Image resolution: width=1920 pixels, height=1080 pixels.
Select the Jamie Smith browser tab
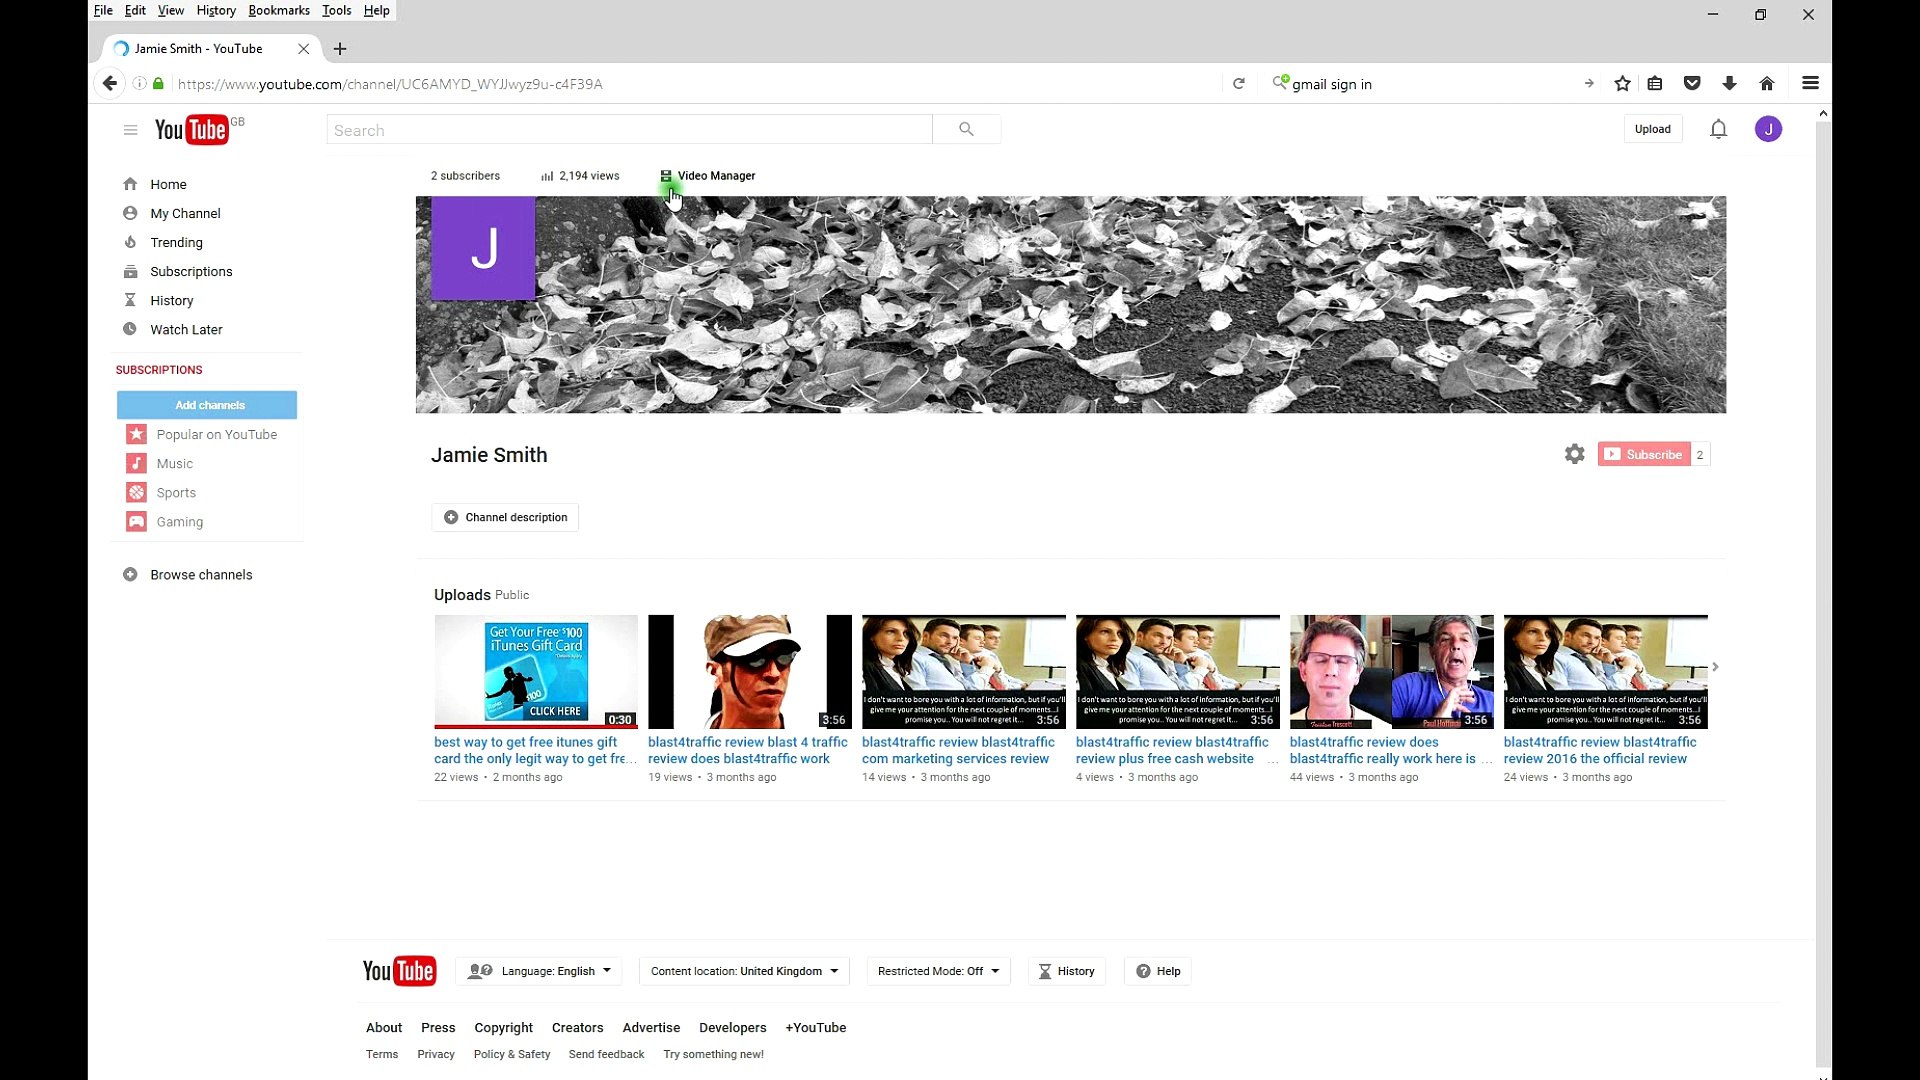pyautogui.click(x=200, y=48)
